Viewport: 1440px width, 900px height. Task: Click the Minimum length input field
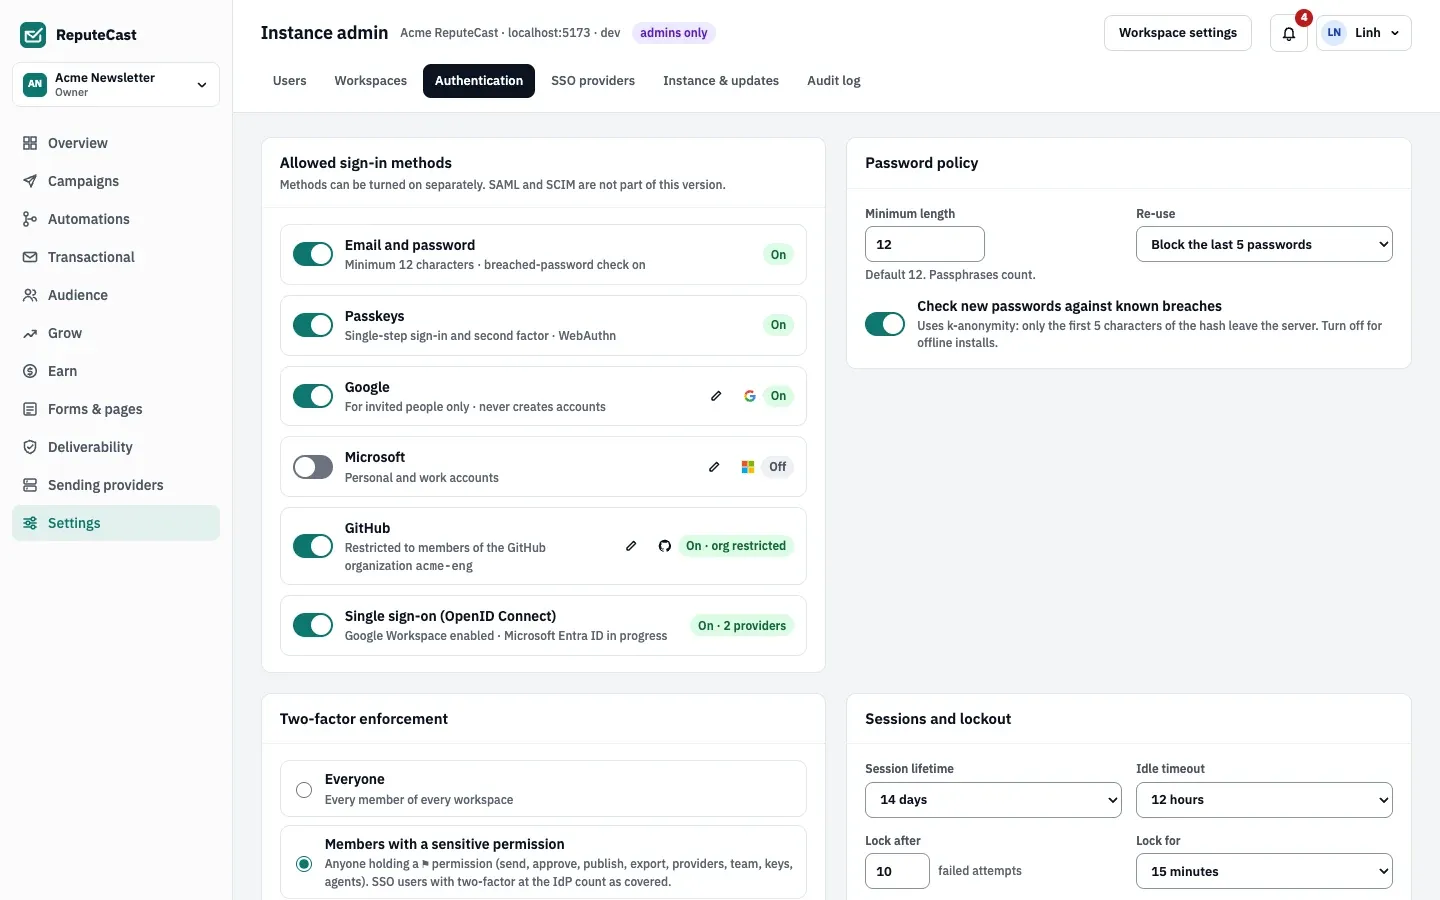pos(925,244)
